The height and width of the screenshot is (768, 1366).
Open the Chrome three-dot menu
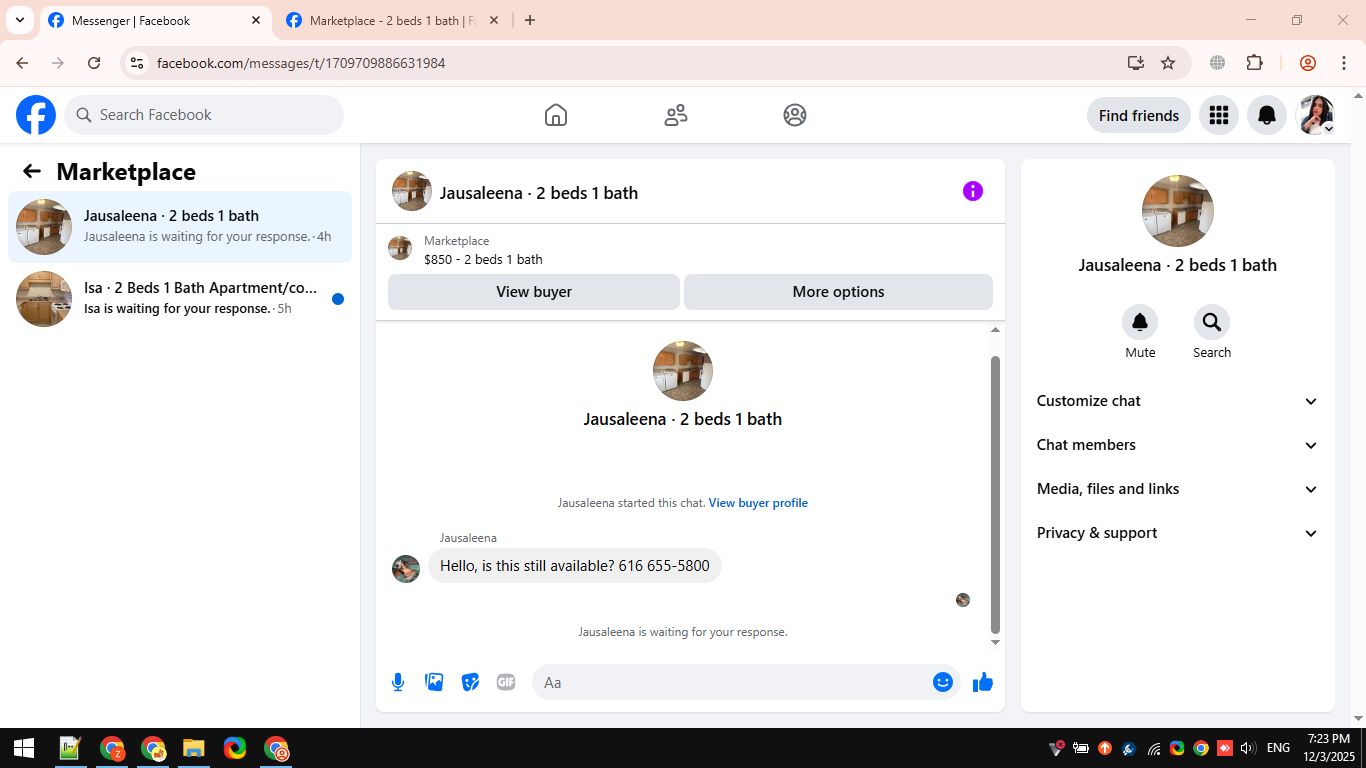pyautogui.click(x=1344, y=63)
